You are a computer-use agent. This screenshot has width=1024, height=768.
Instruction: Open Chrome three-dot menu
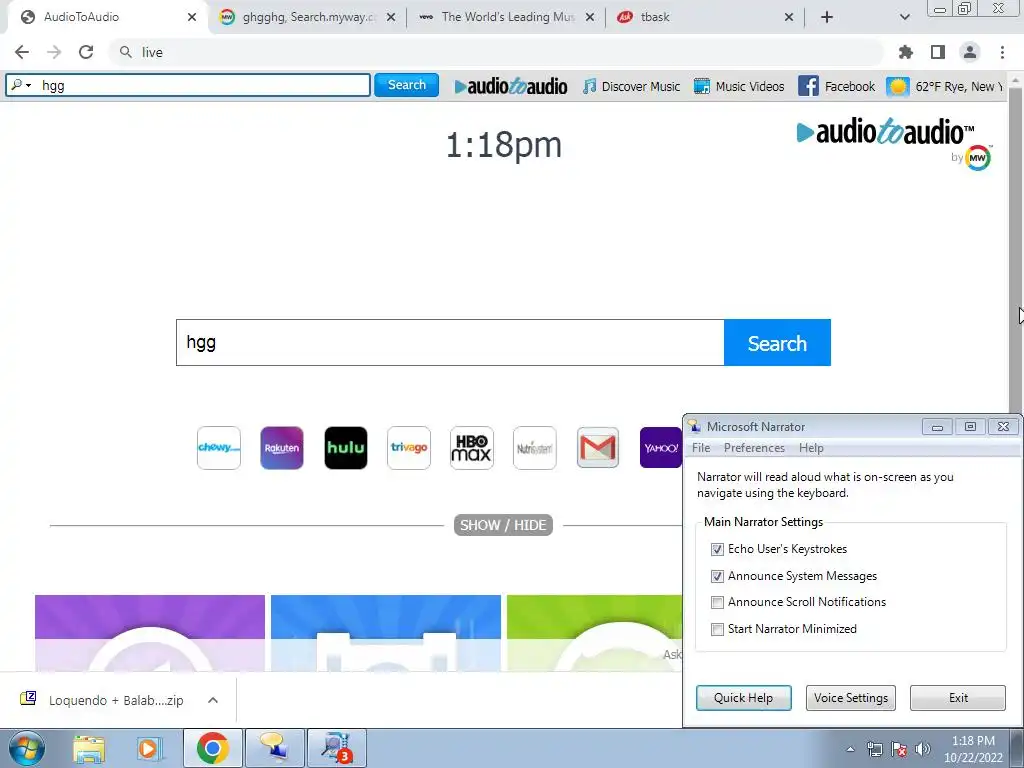(x=1002, y=52)
